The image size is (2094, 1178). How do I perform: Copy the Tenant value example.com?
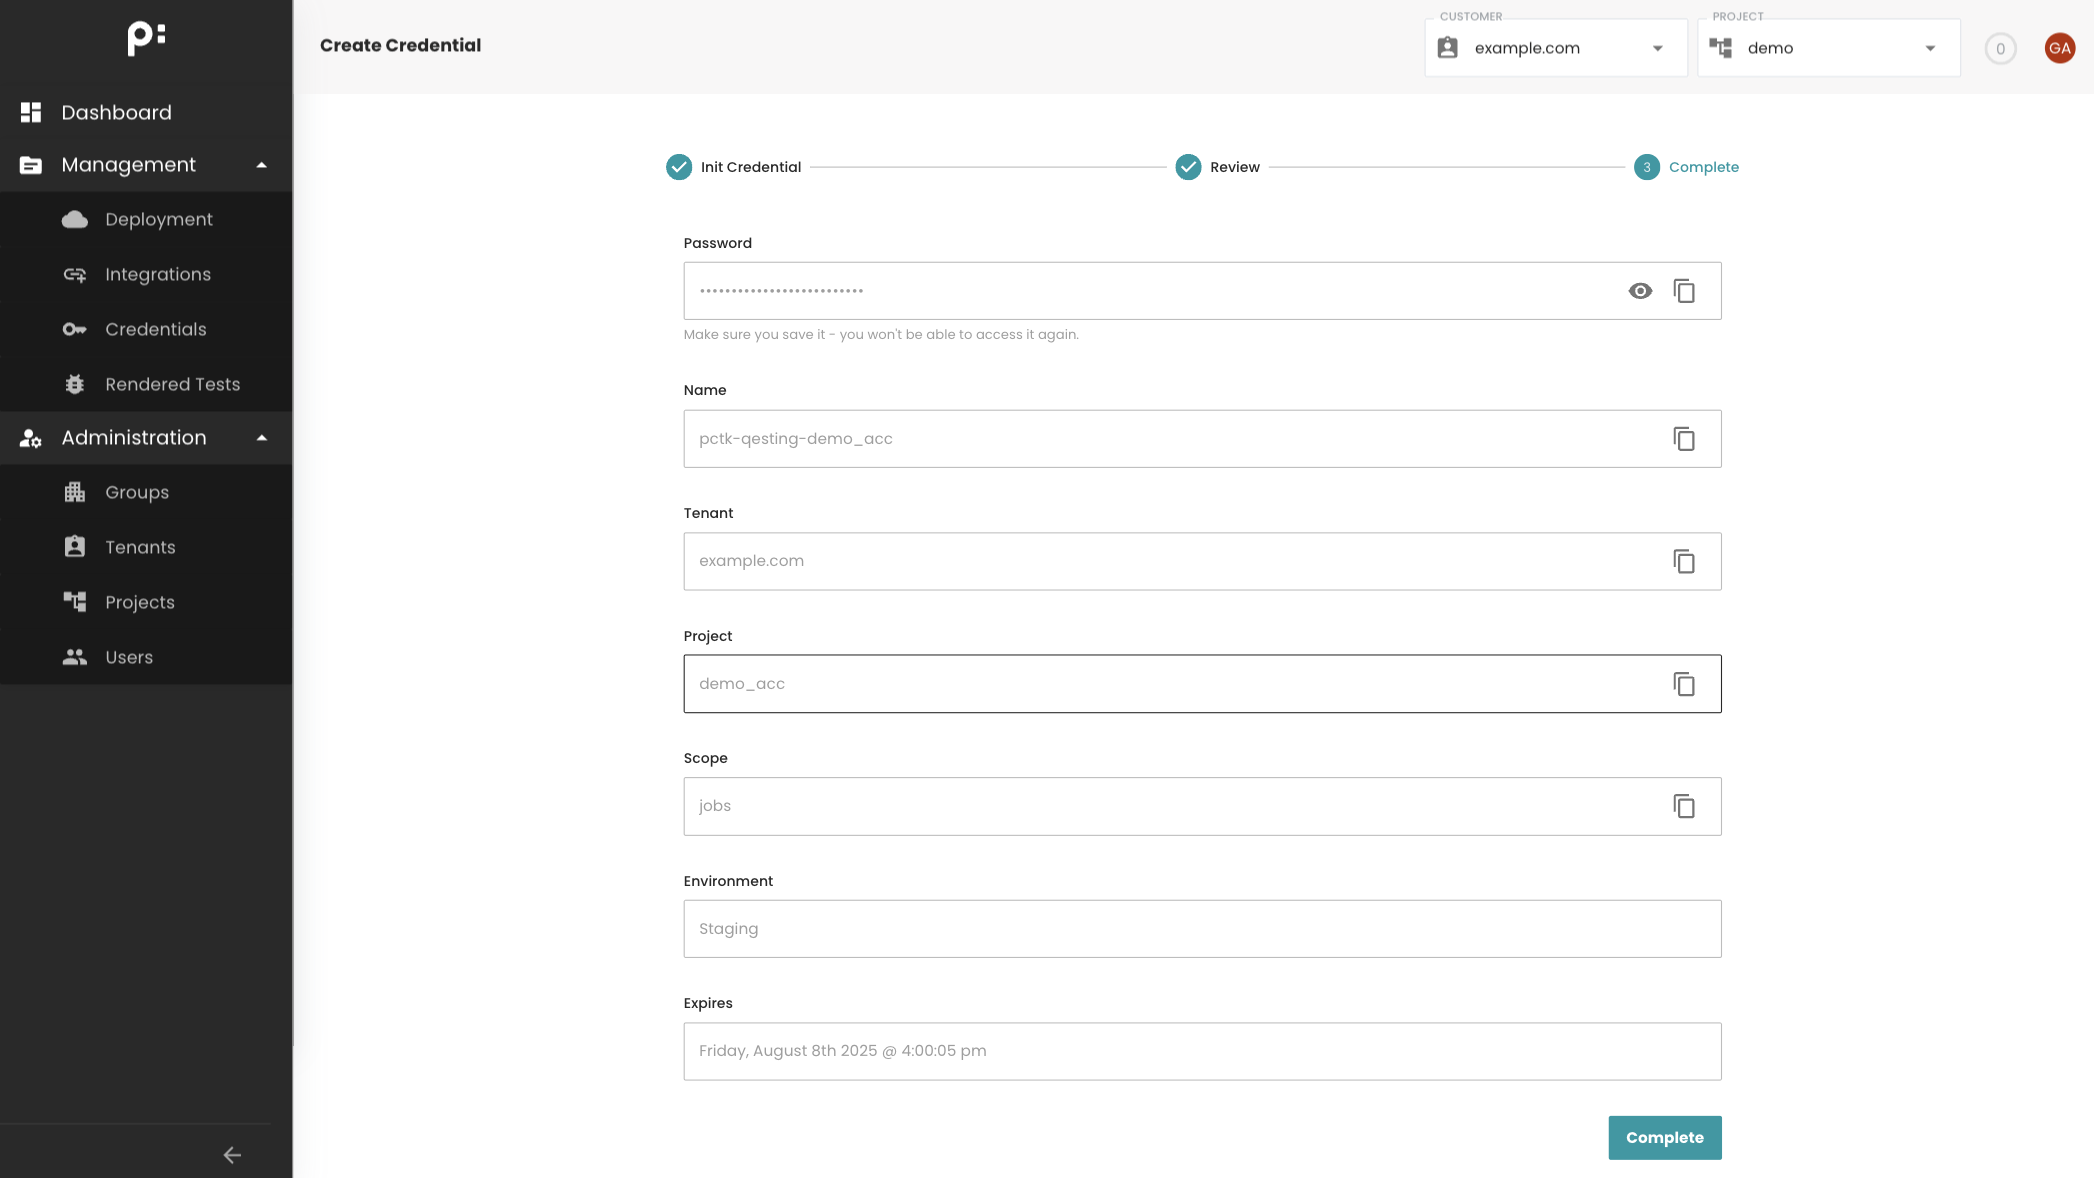tap(1685, 561)
